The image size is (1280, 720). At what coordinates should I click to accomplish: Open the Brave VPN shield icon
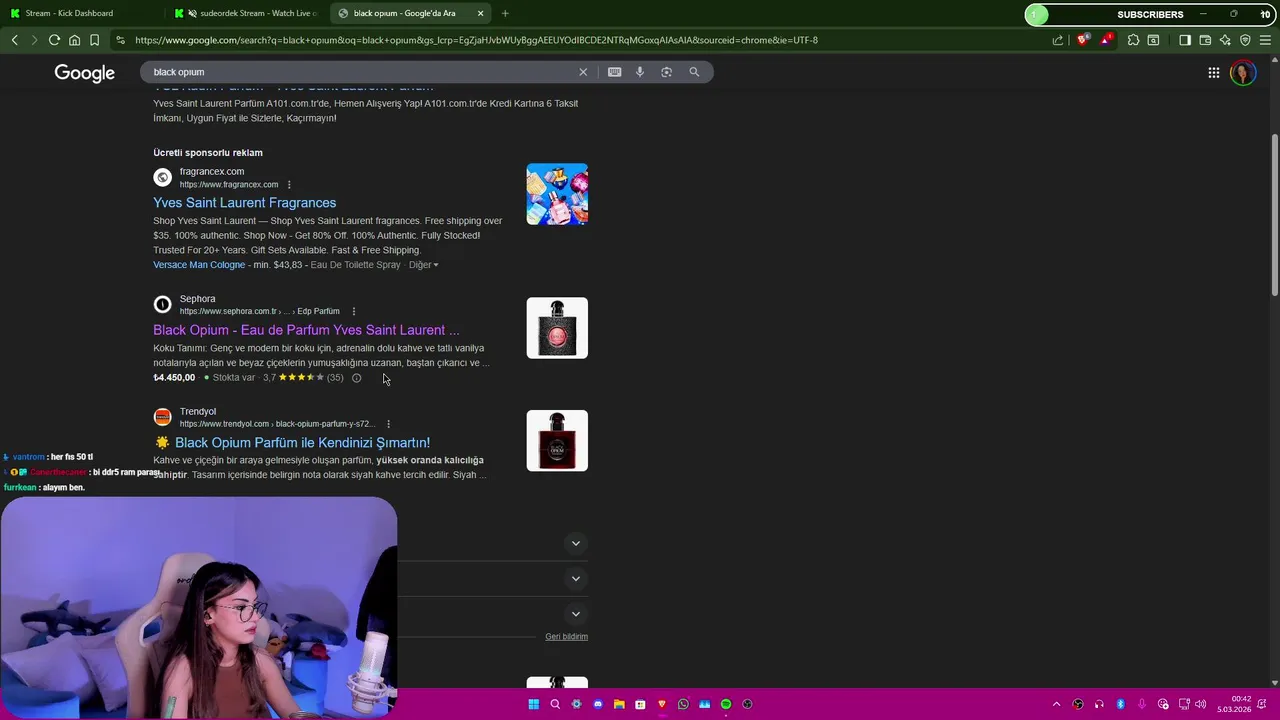(x=1245, y=40)
